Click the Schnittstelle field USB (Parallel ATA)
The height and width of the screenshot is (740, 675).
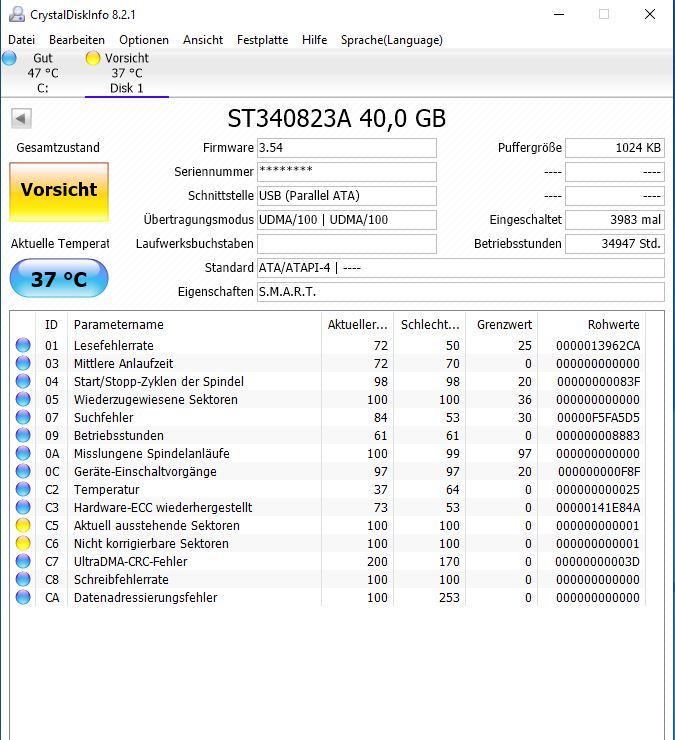coord(347,196)
